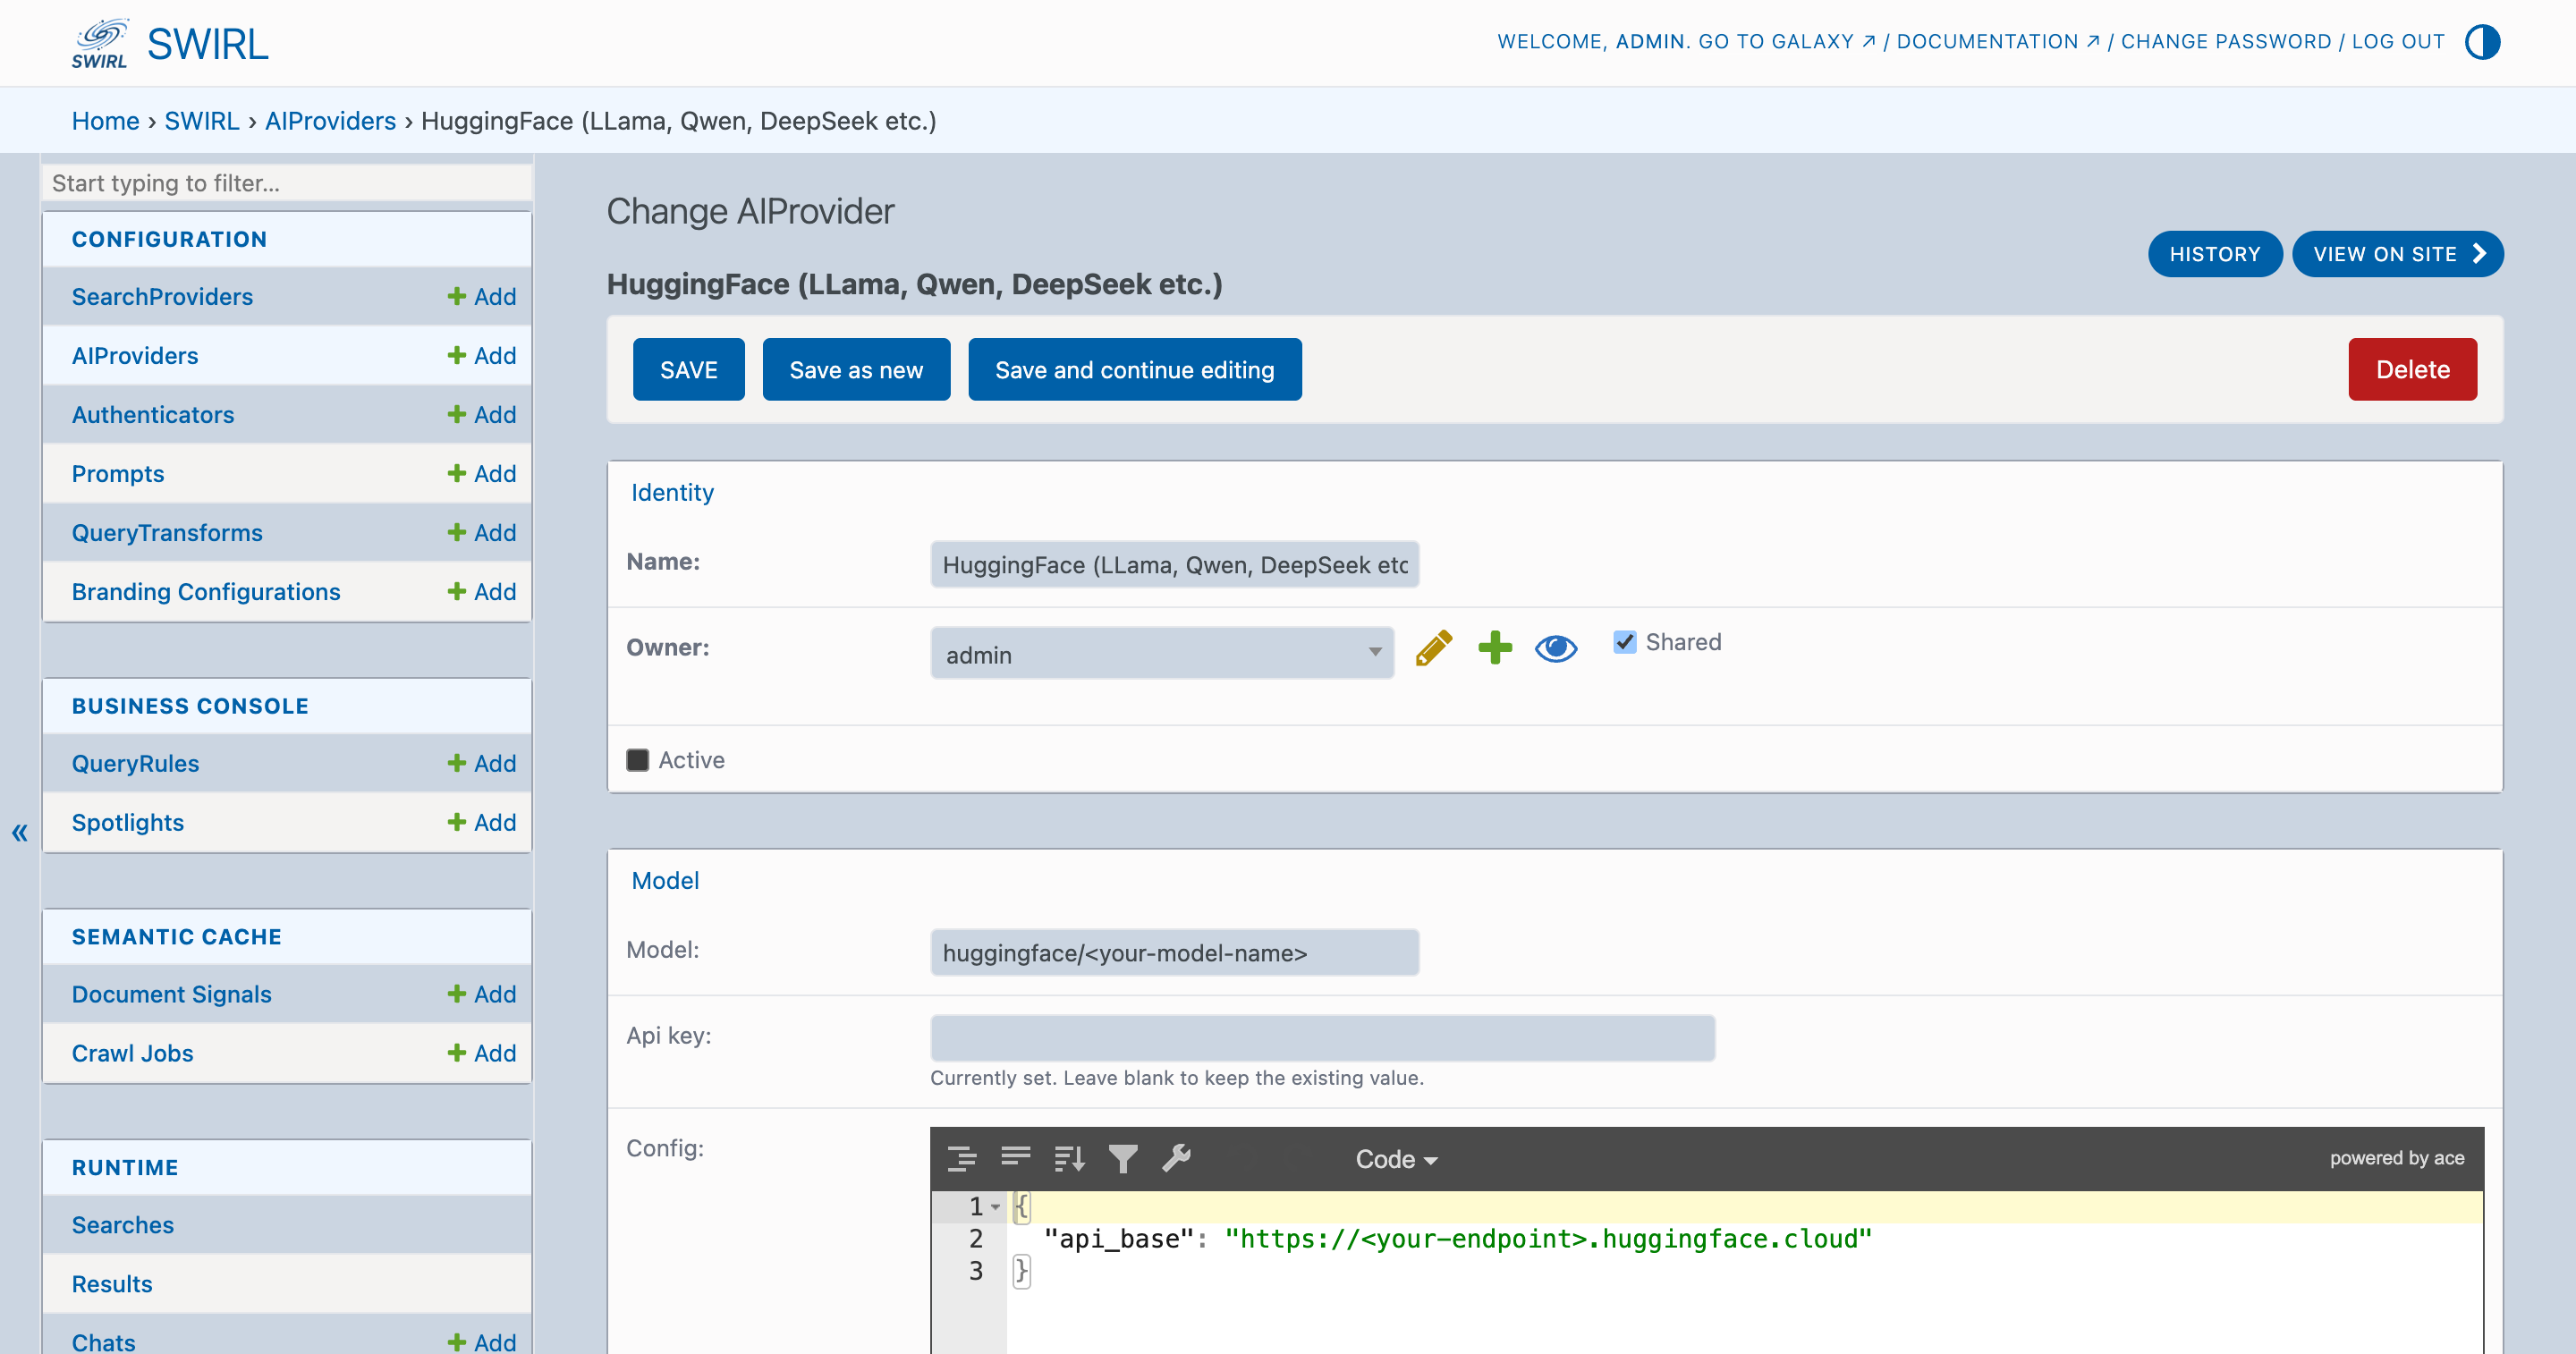Open the Code mode dropdown in editor
The width and height of the screenshot is (2576, 1354).
(1396, 1159)
